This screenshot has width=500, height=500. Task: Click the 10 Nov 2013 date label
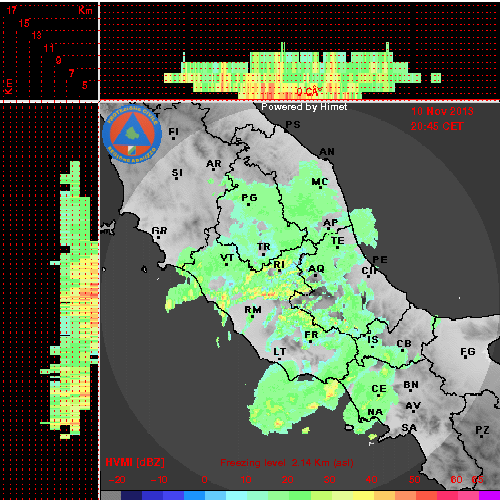pyautogui.click(x=442, y=111)
